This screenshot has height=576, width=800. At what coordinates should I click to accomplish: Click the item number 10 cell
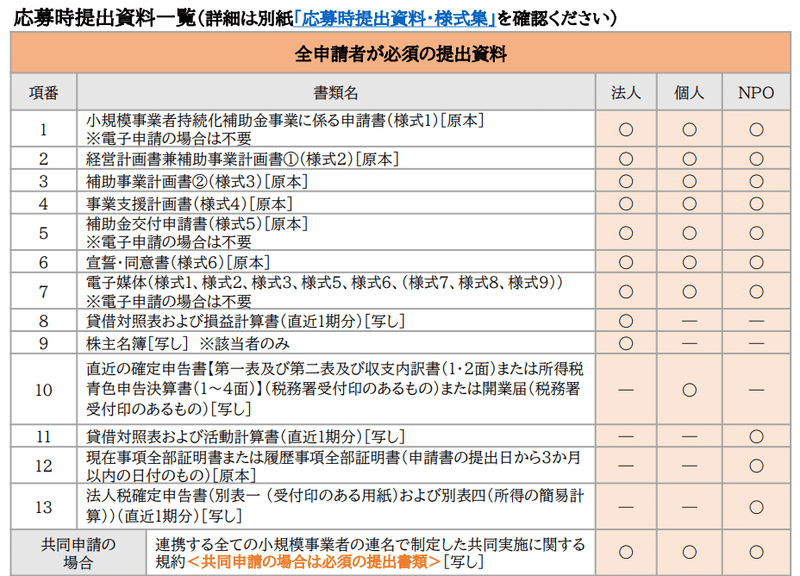coord(44,390)
